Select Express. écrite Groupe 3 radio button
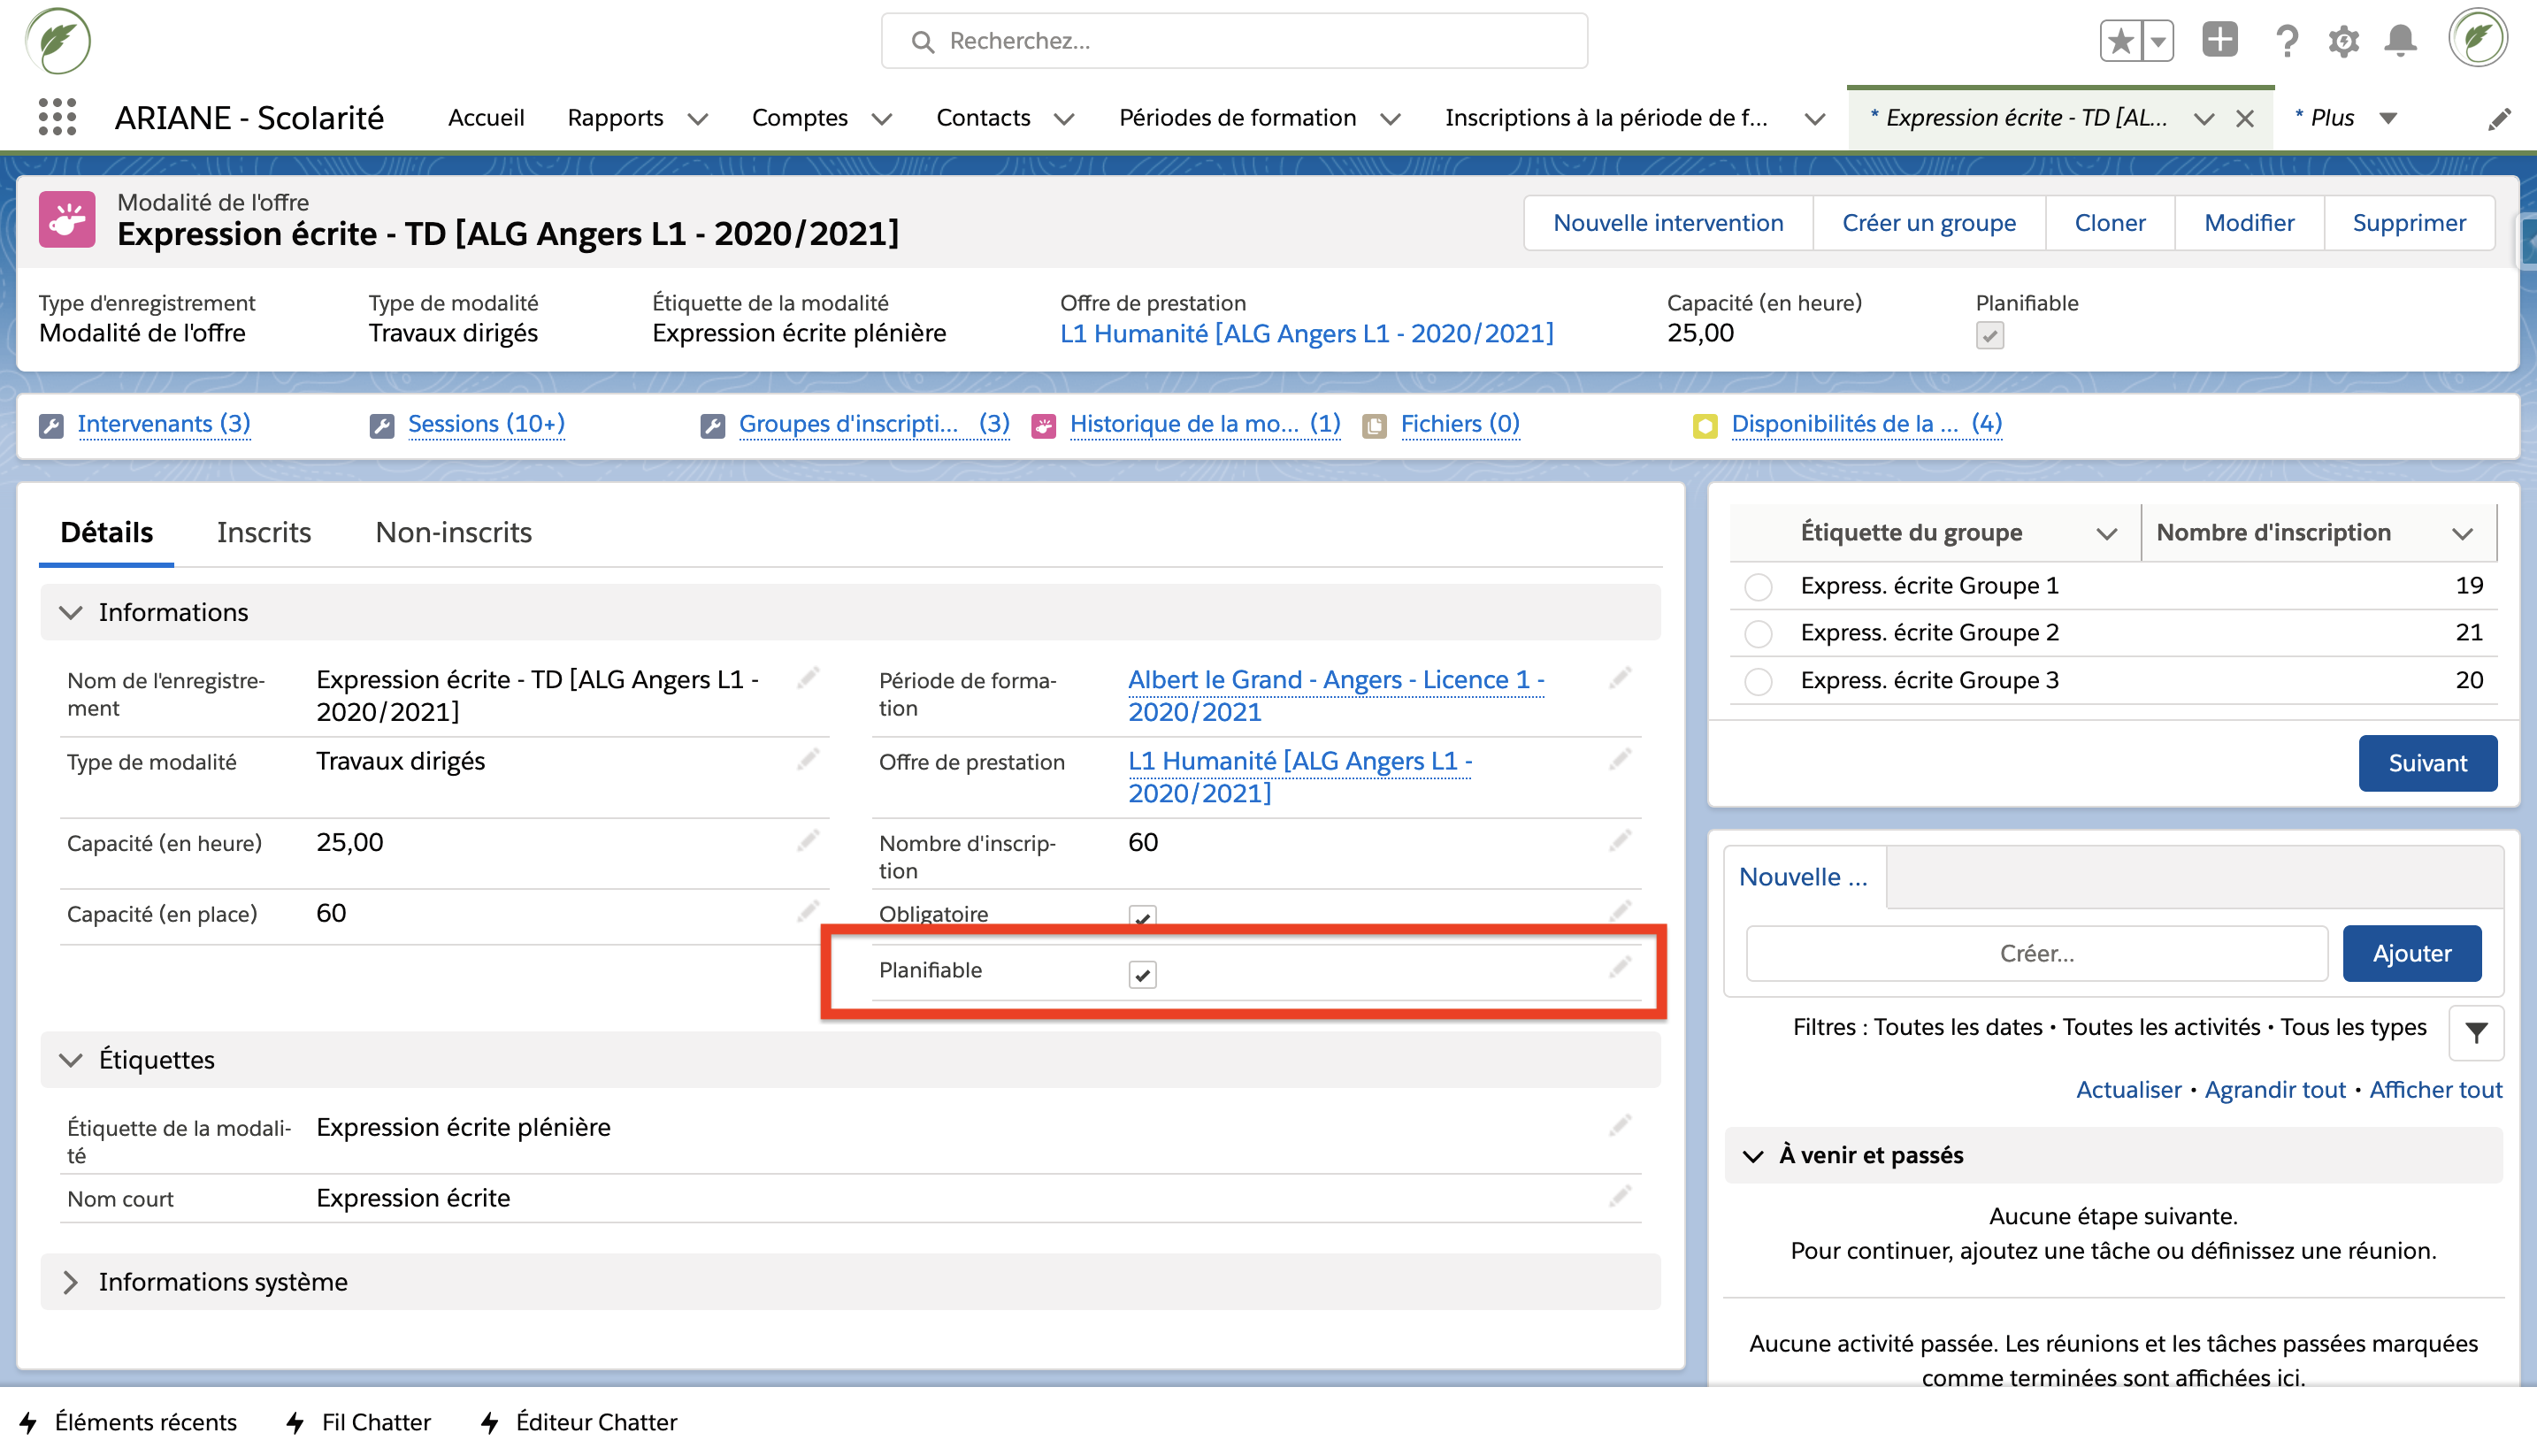 1758,681
